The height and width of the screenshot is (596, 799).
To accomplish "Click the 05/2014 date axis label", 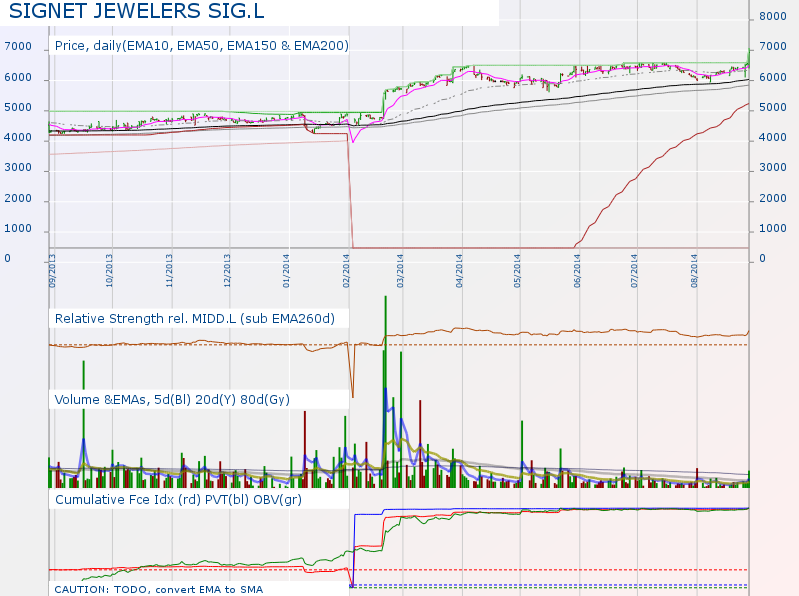I will coord(518,271).
